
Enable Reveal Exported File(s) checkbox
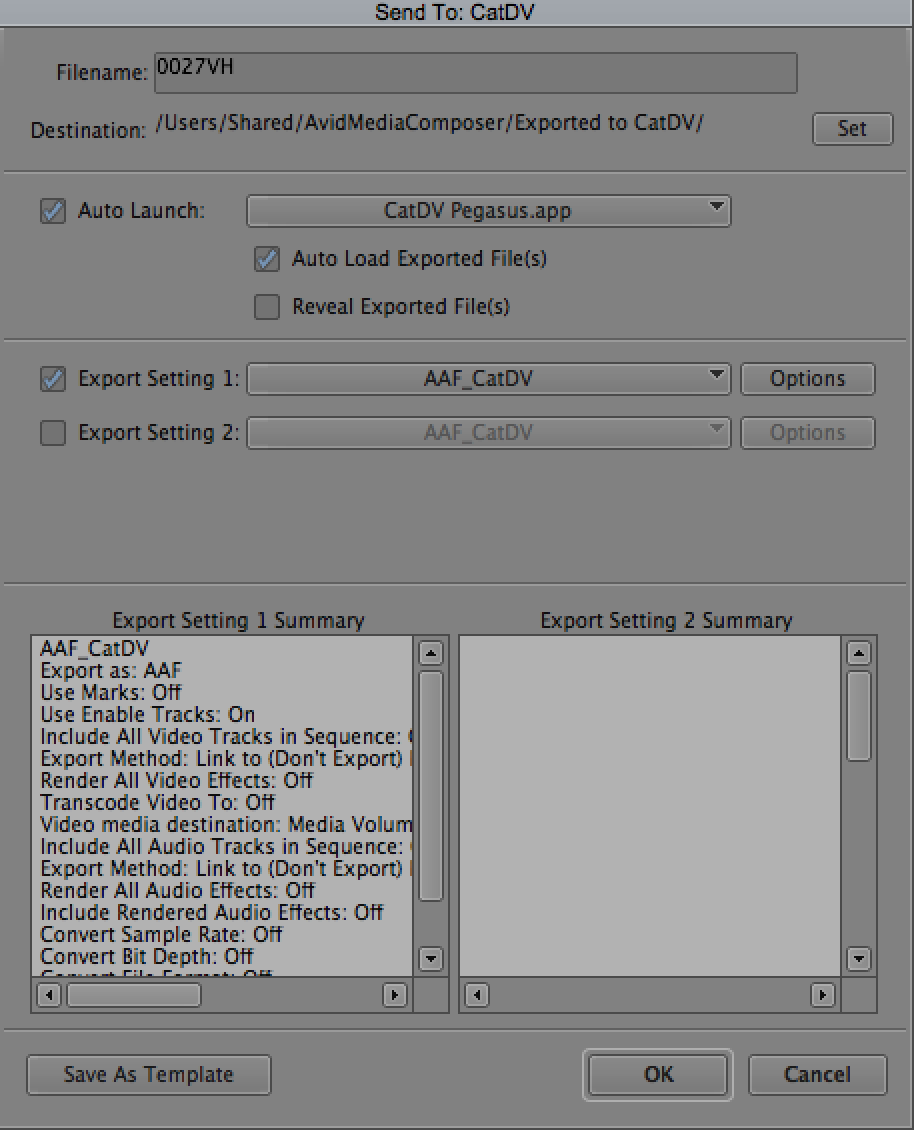pos(267,307)
